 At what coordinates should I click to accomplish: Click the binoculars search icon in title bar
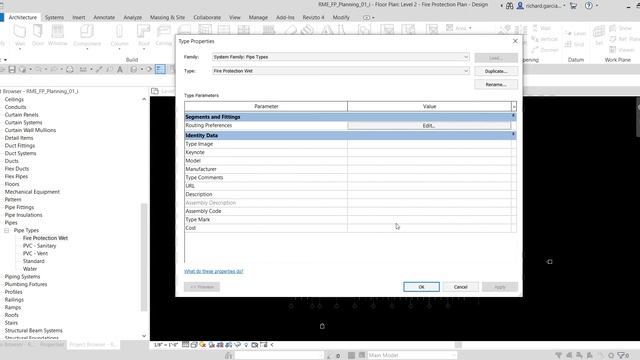[509, 6]
